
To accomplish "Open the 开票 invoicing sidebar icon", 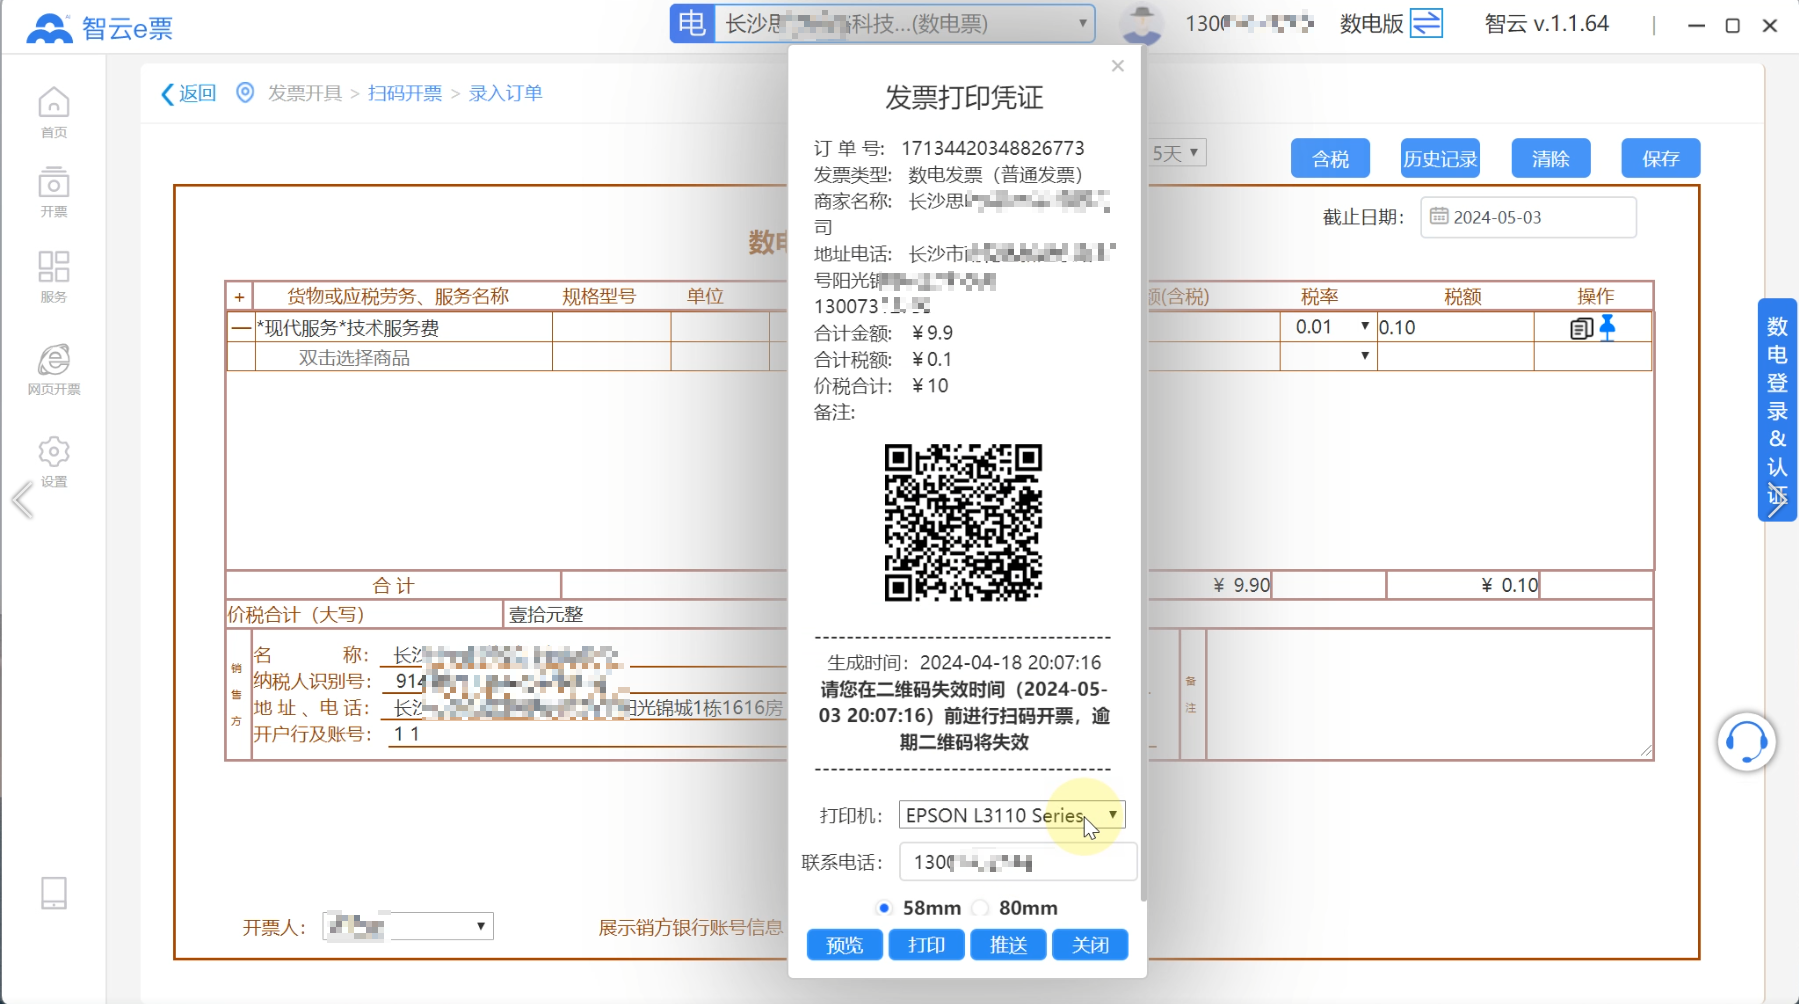I will tap(54, 192).
